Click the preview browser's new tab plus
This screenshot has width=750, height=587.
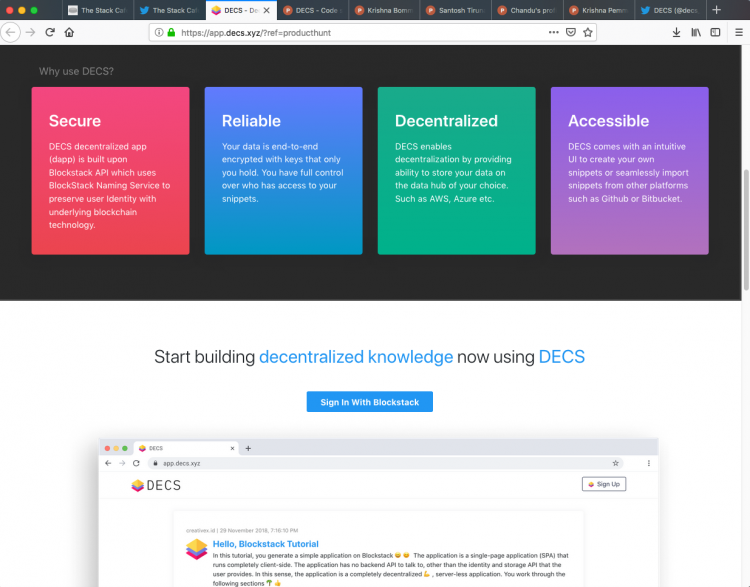(x=248, y=448)
